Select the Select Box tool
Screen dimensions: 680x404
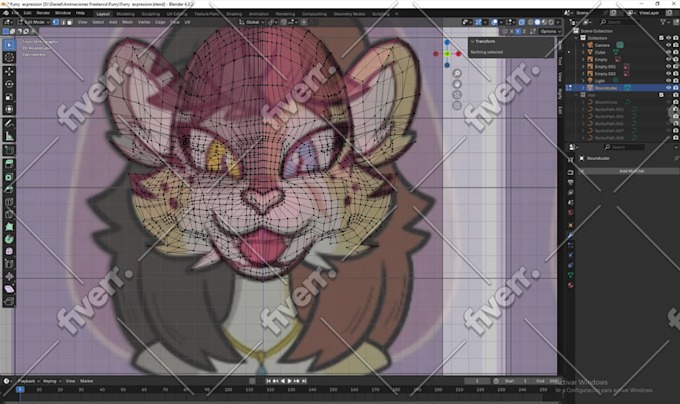point(9,45)
